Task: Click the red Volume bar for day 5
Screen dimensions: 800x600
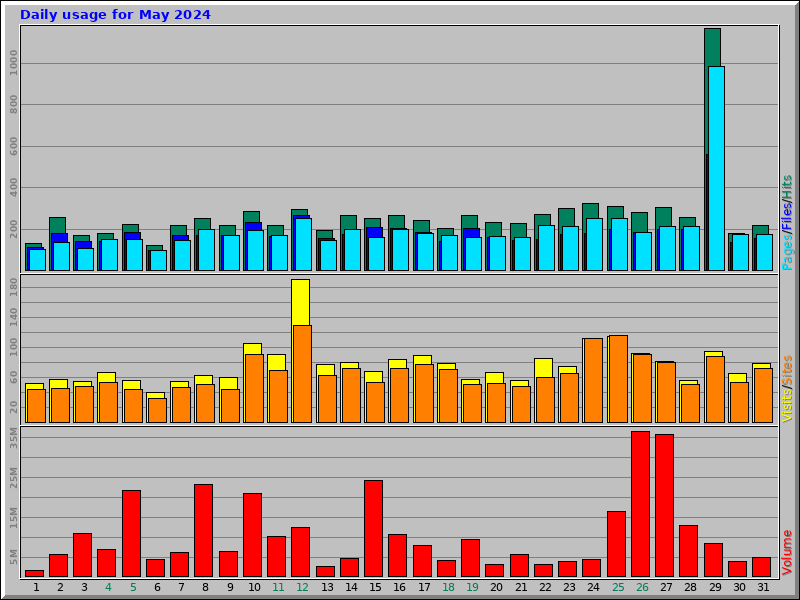Action: pyautogui.click(x=131, y=534)
